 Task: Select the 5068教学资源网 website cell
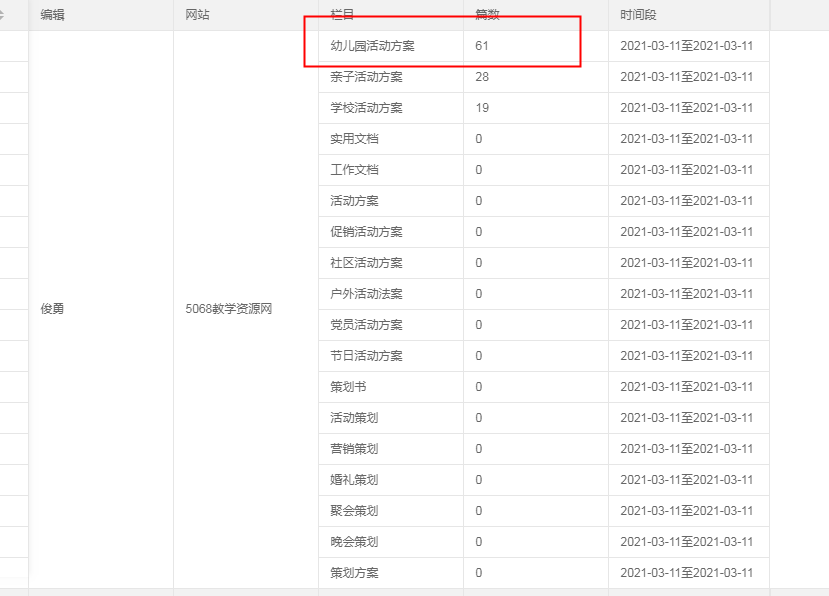228,309
